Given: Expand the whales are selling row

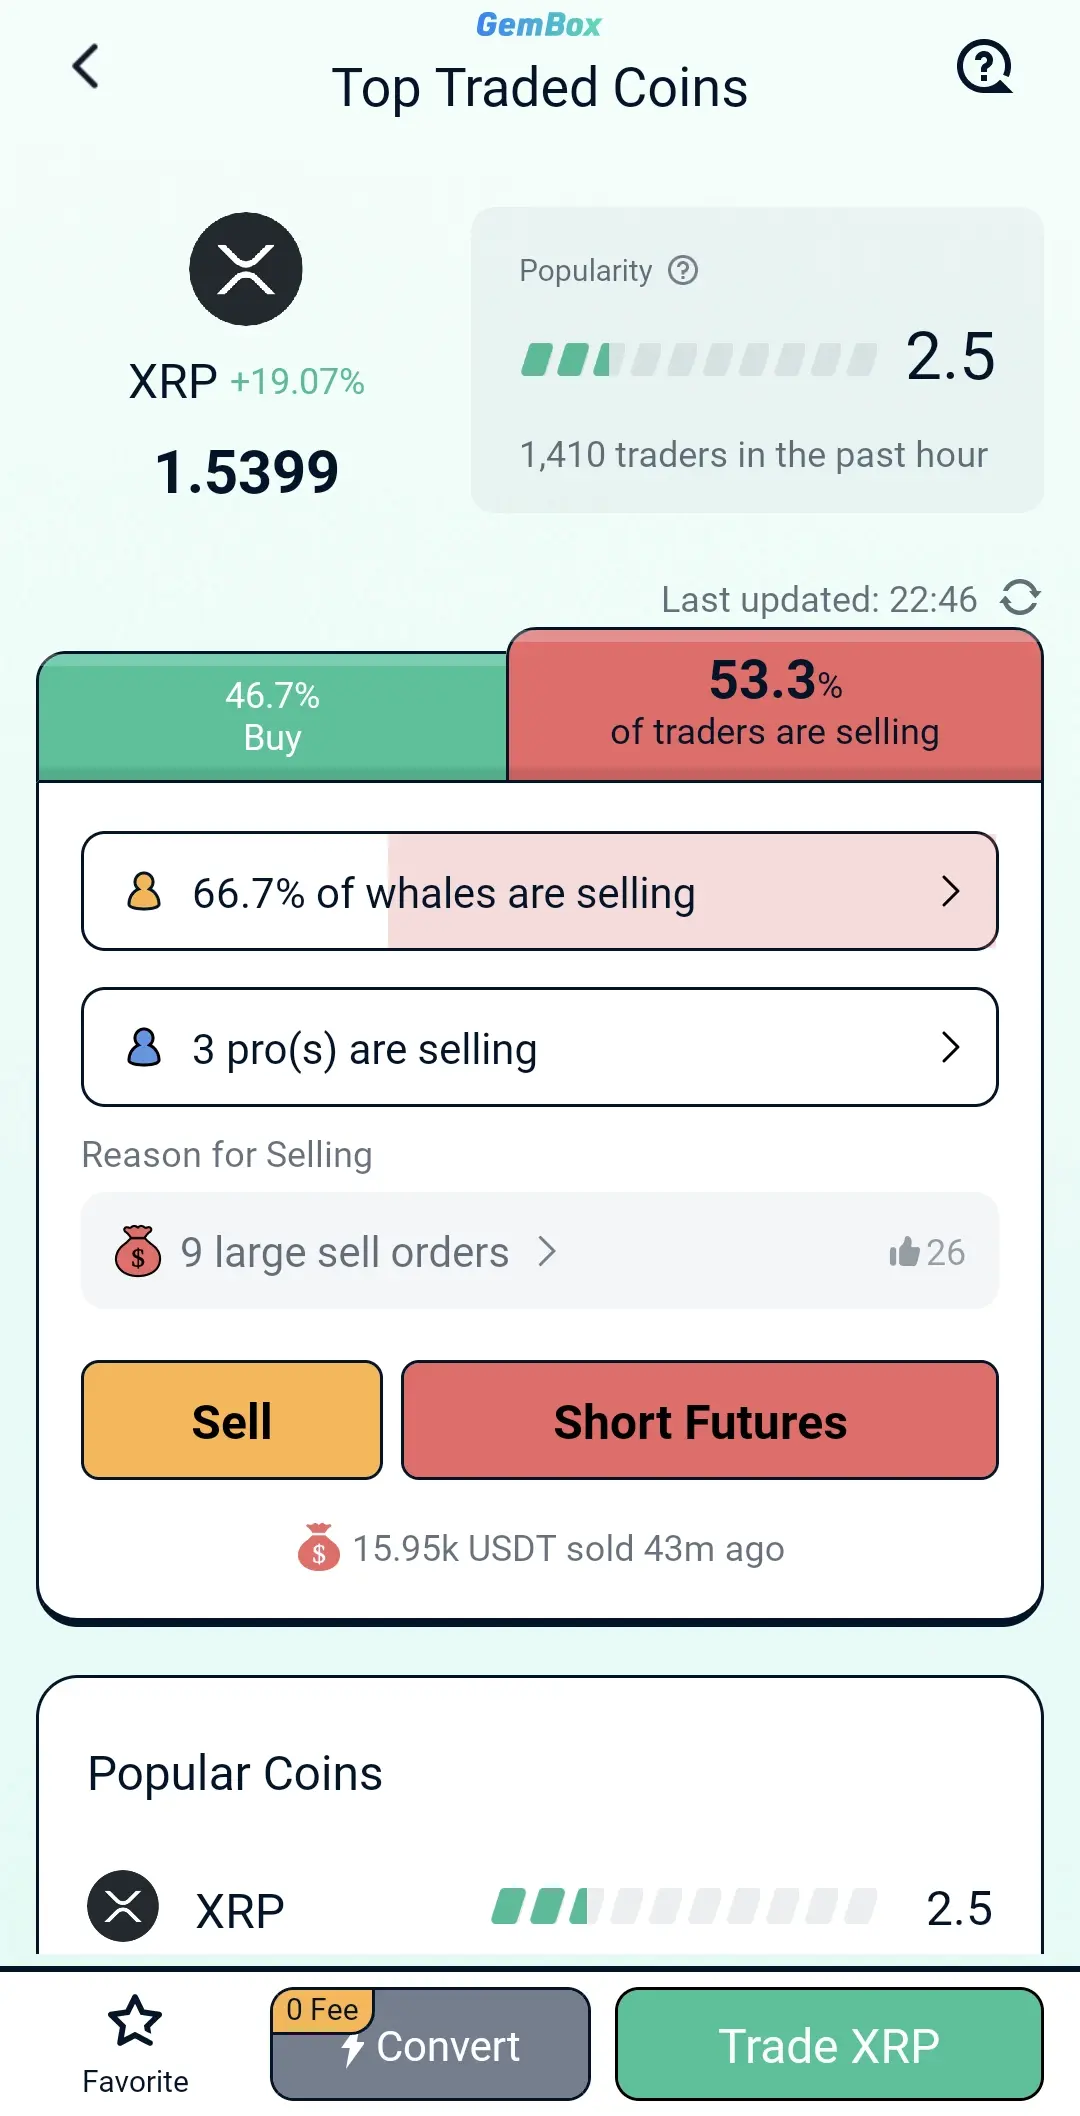Looking at the screenshot, I should pyautogui.click(x=950, y=891).
